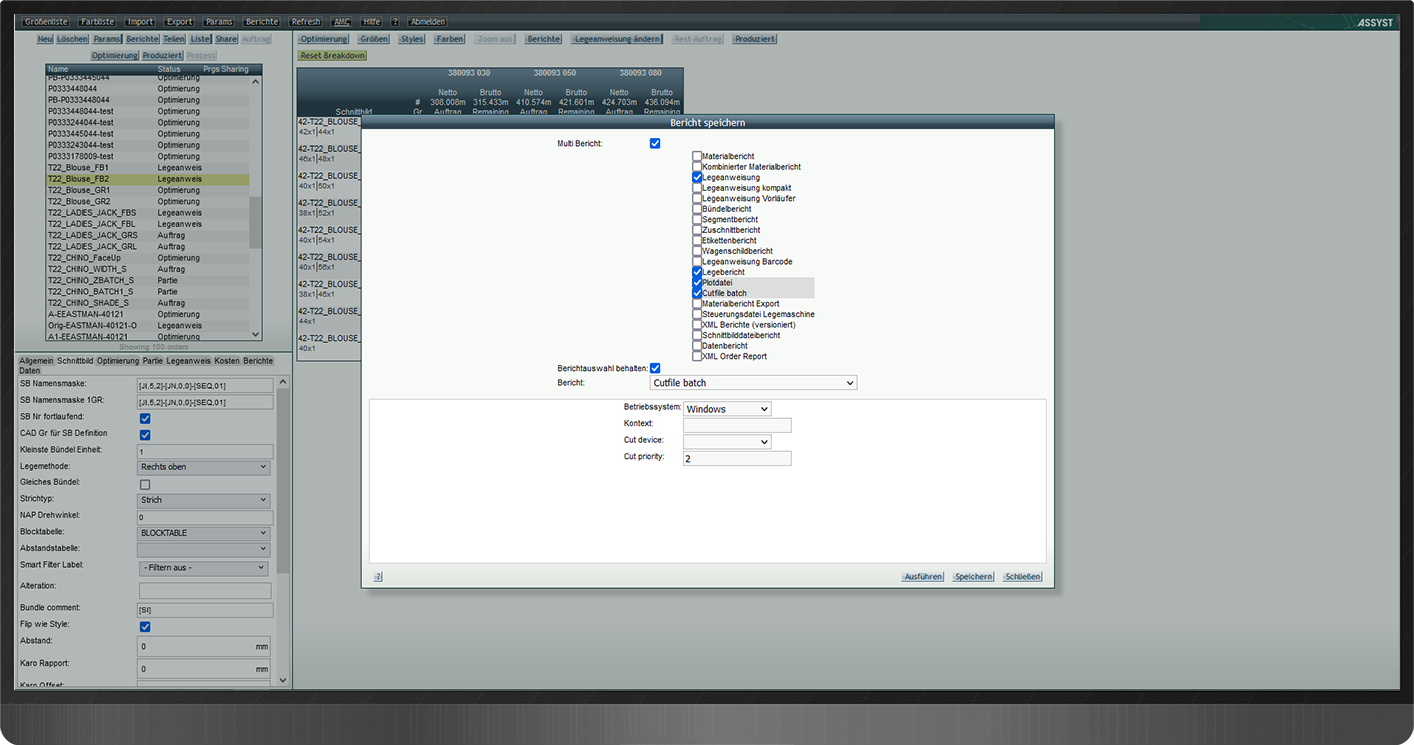Open the Abstandstabelle dropdown
This screenshot has width=1414, height=745.
(204, 549)
